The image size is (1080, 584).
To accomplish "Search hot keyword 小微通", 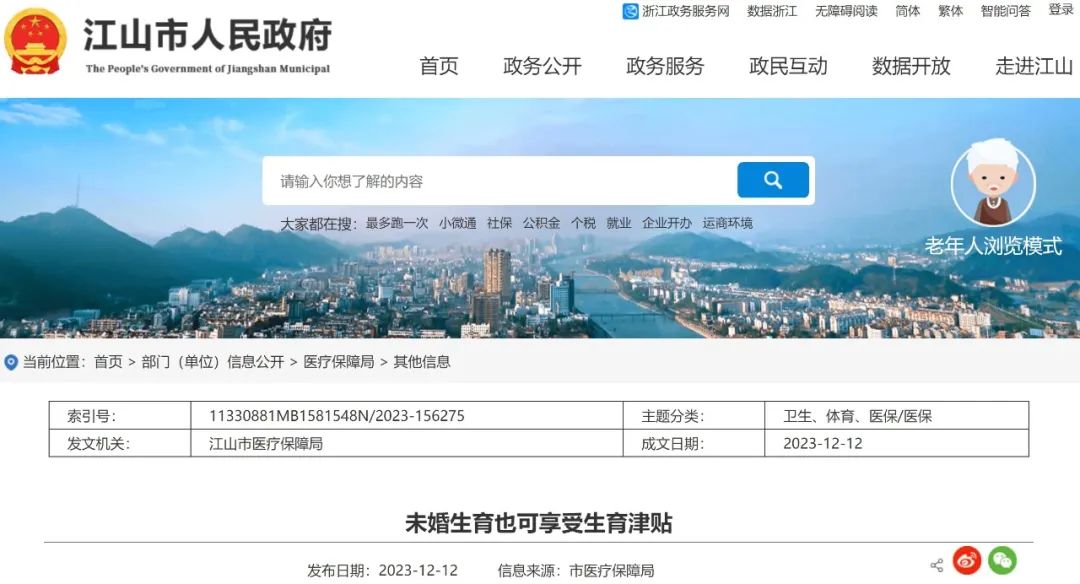I will (x=457, y=223).
